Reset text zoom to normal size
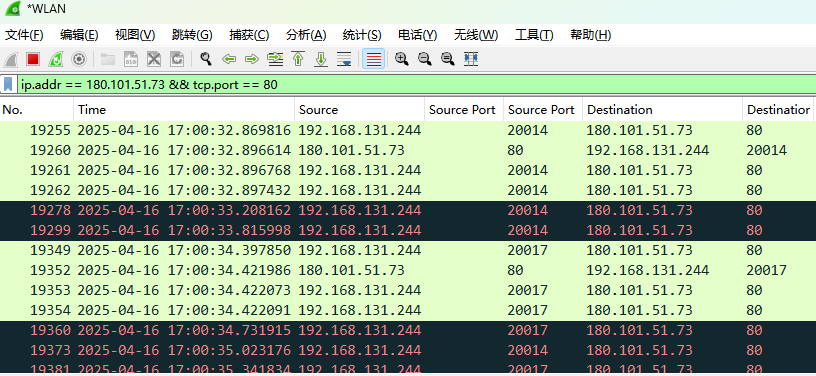 pyautogui.click(x=448, y=59)
